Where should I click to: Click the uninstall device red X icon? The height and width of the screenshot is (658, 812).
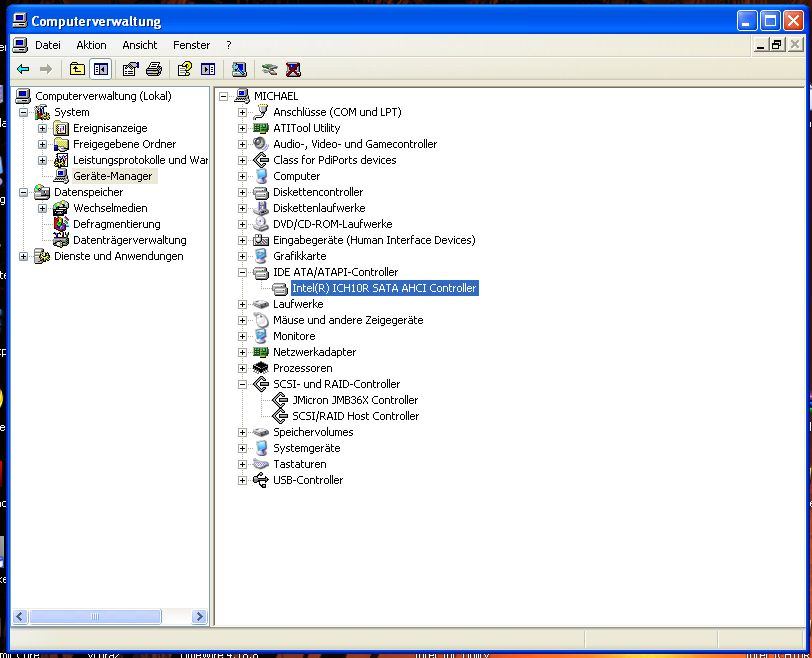pyautogui.click(x=293, y=69)
